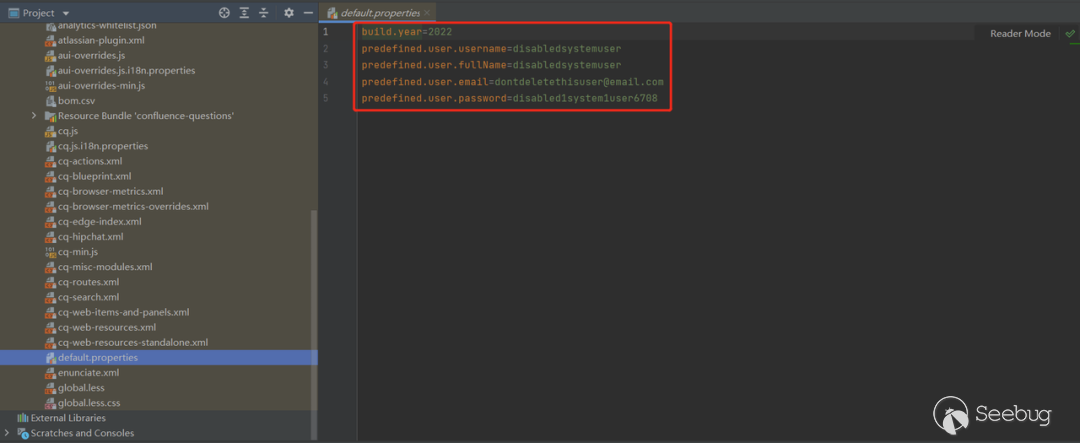1080x443 pixels.
Task: Select aui-overrides.js.i18n.properties file
Action: coord(126,70)
